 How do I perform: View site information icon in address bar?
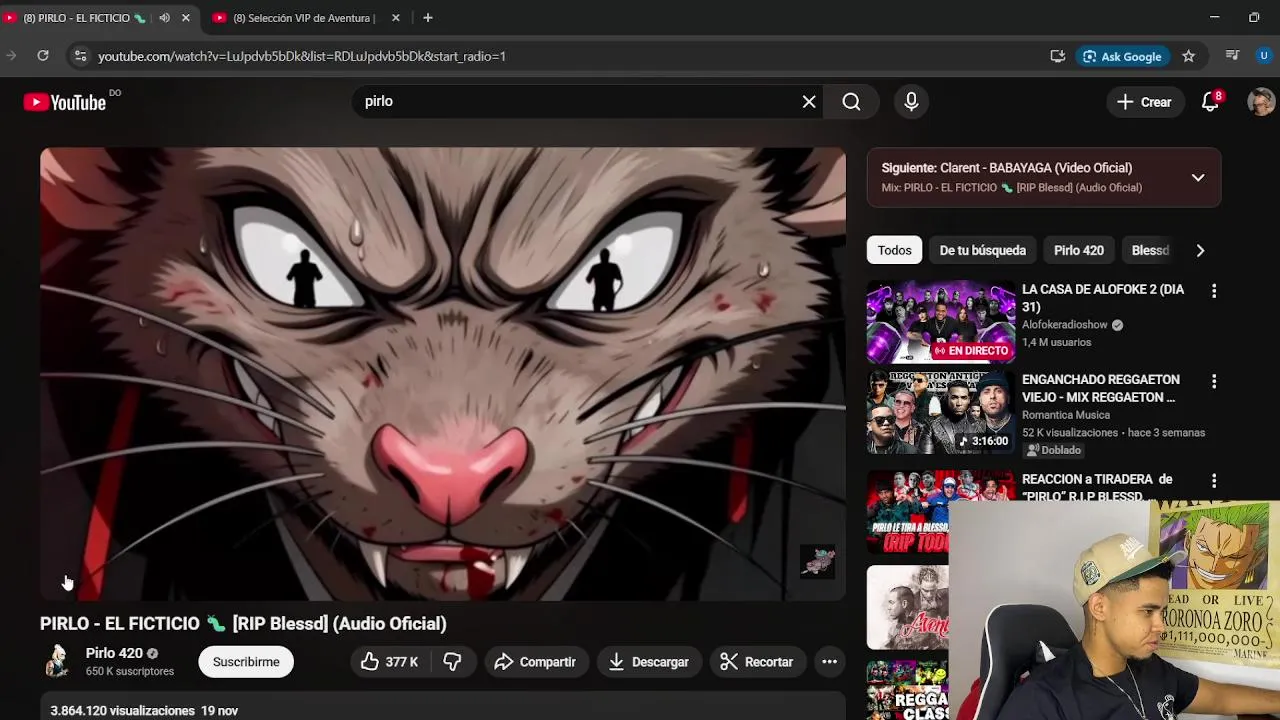[80, 56]
